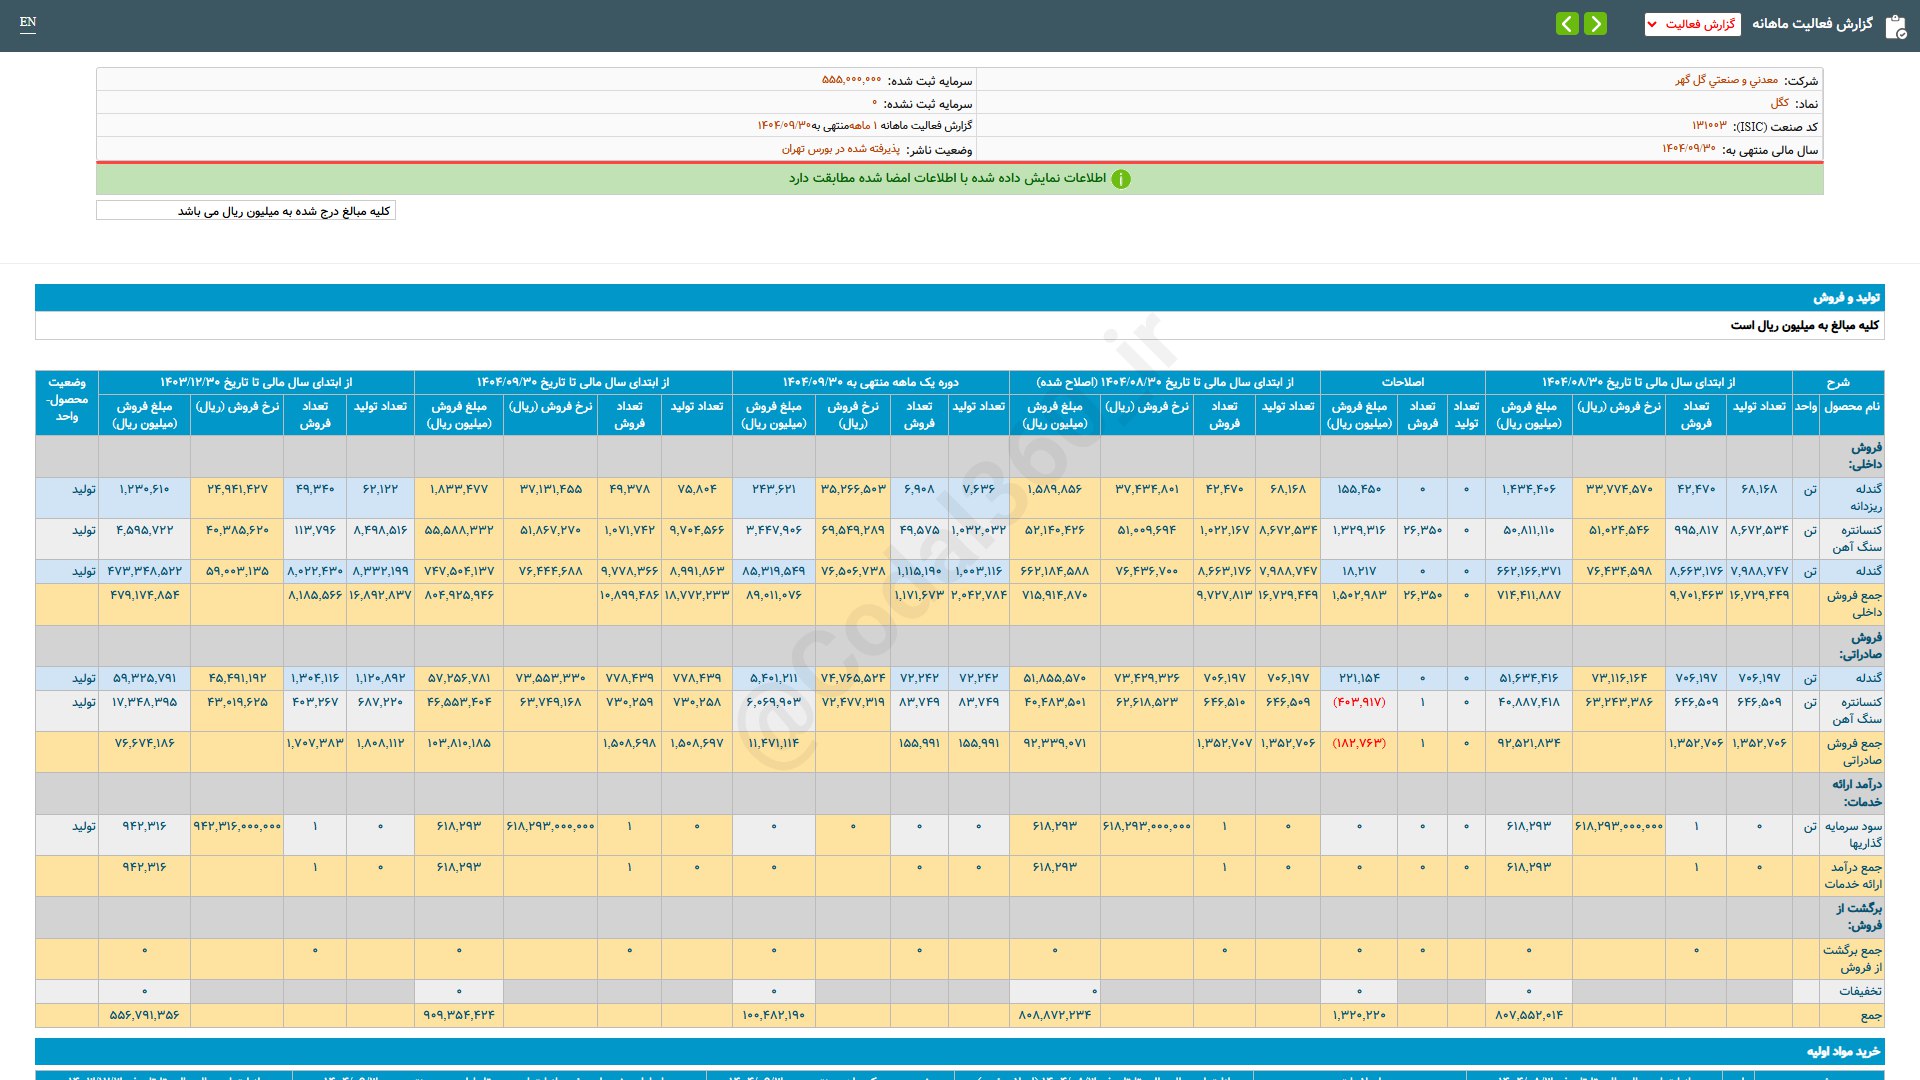Click the سود سرمایه گذاریها row label
This screenshot has height=1080, width=1920.
click(1852, 834)
